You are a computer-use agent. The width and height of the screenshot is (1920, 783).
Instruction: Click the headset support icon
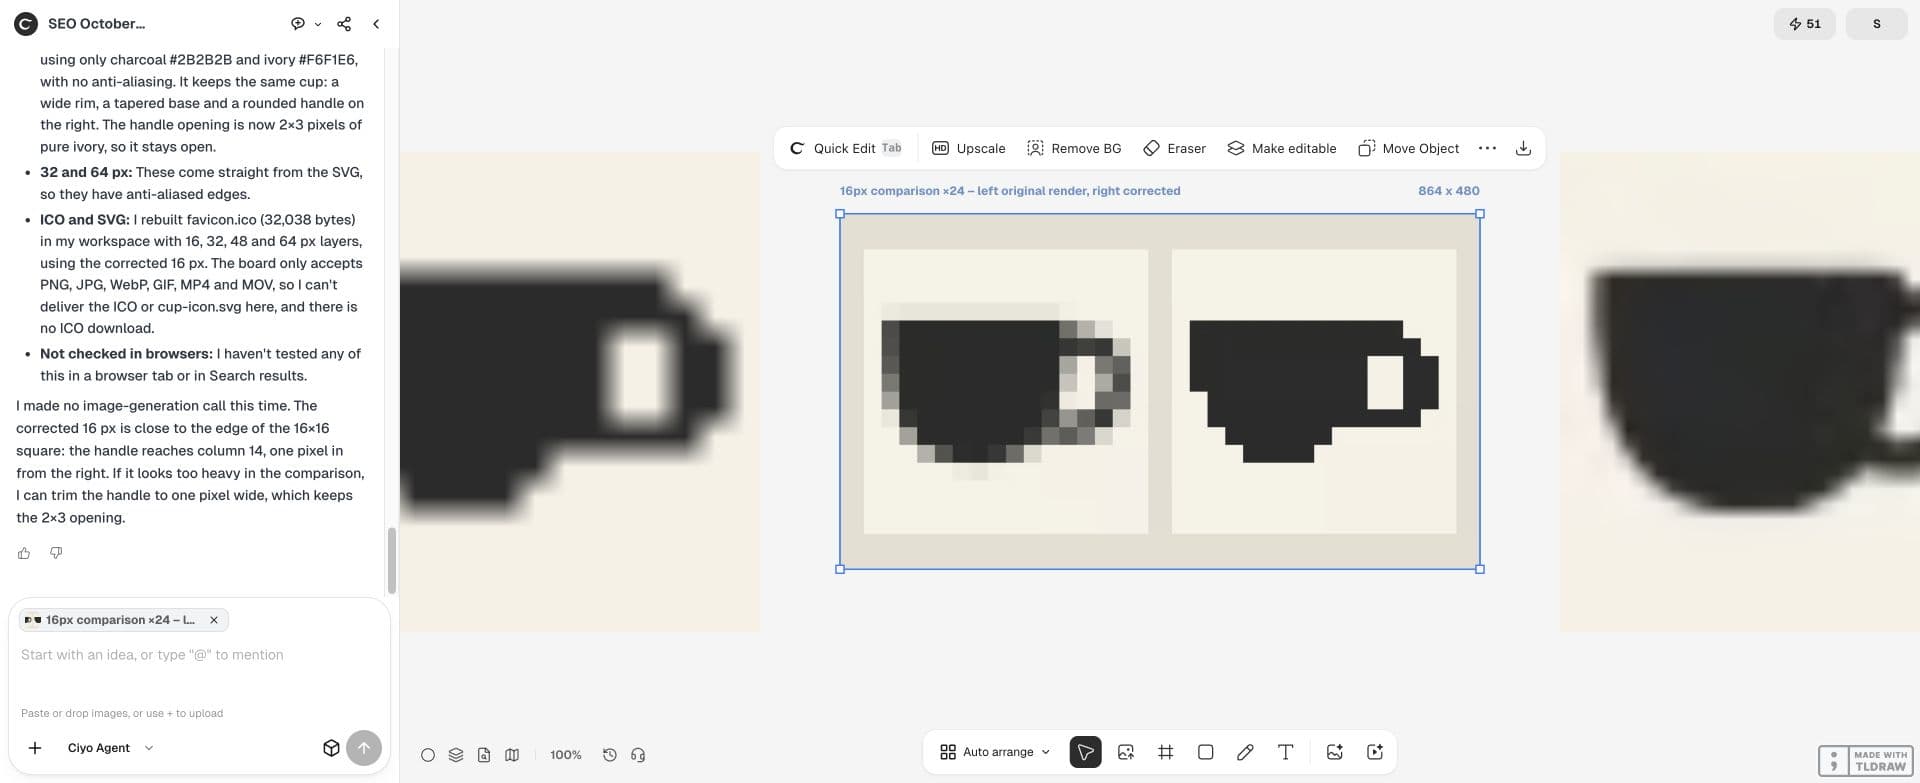pyautogui.click(x=638, y=755)
